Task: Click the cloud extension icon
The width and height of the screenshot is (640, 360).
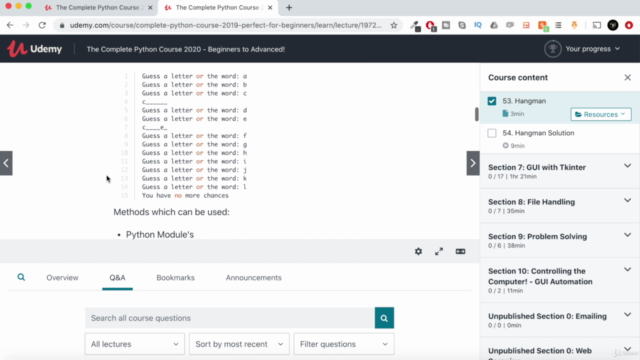Action: click(x=494, y=25)
